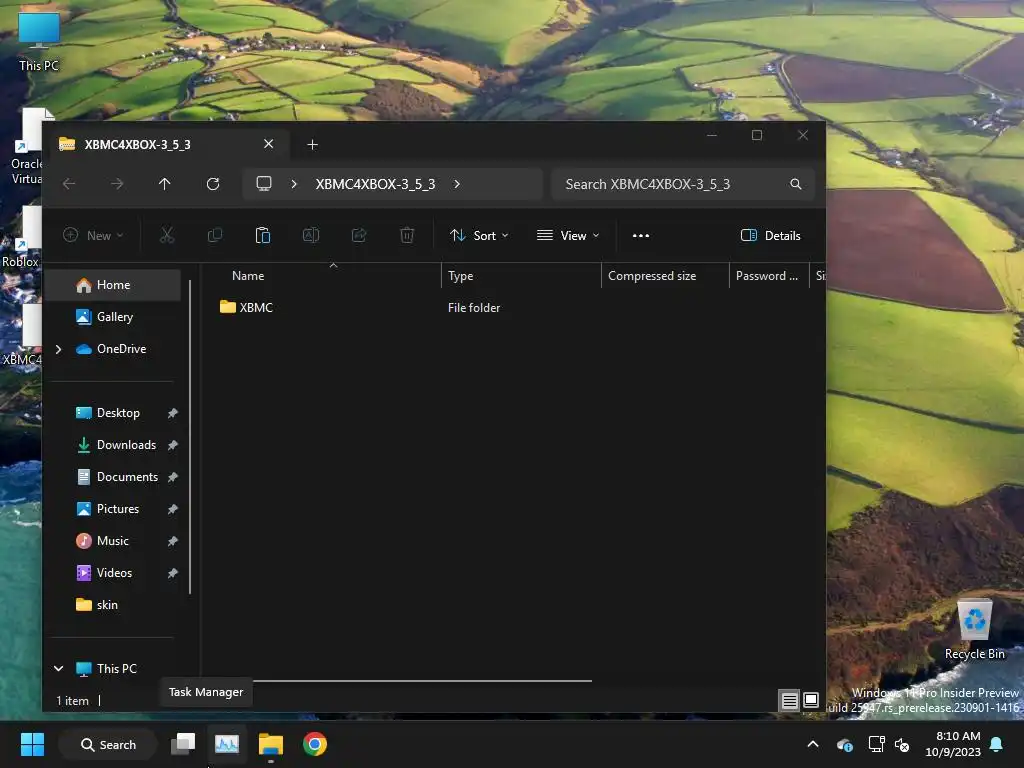Launch Google Chrome from the taskbar
Screen dimensions: 1024x768
[x=315, y=744]
